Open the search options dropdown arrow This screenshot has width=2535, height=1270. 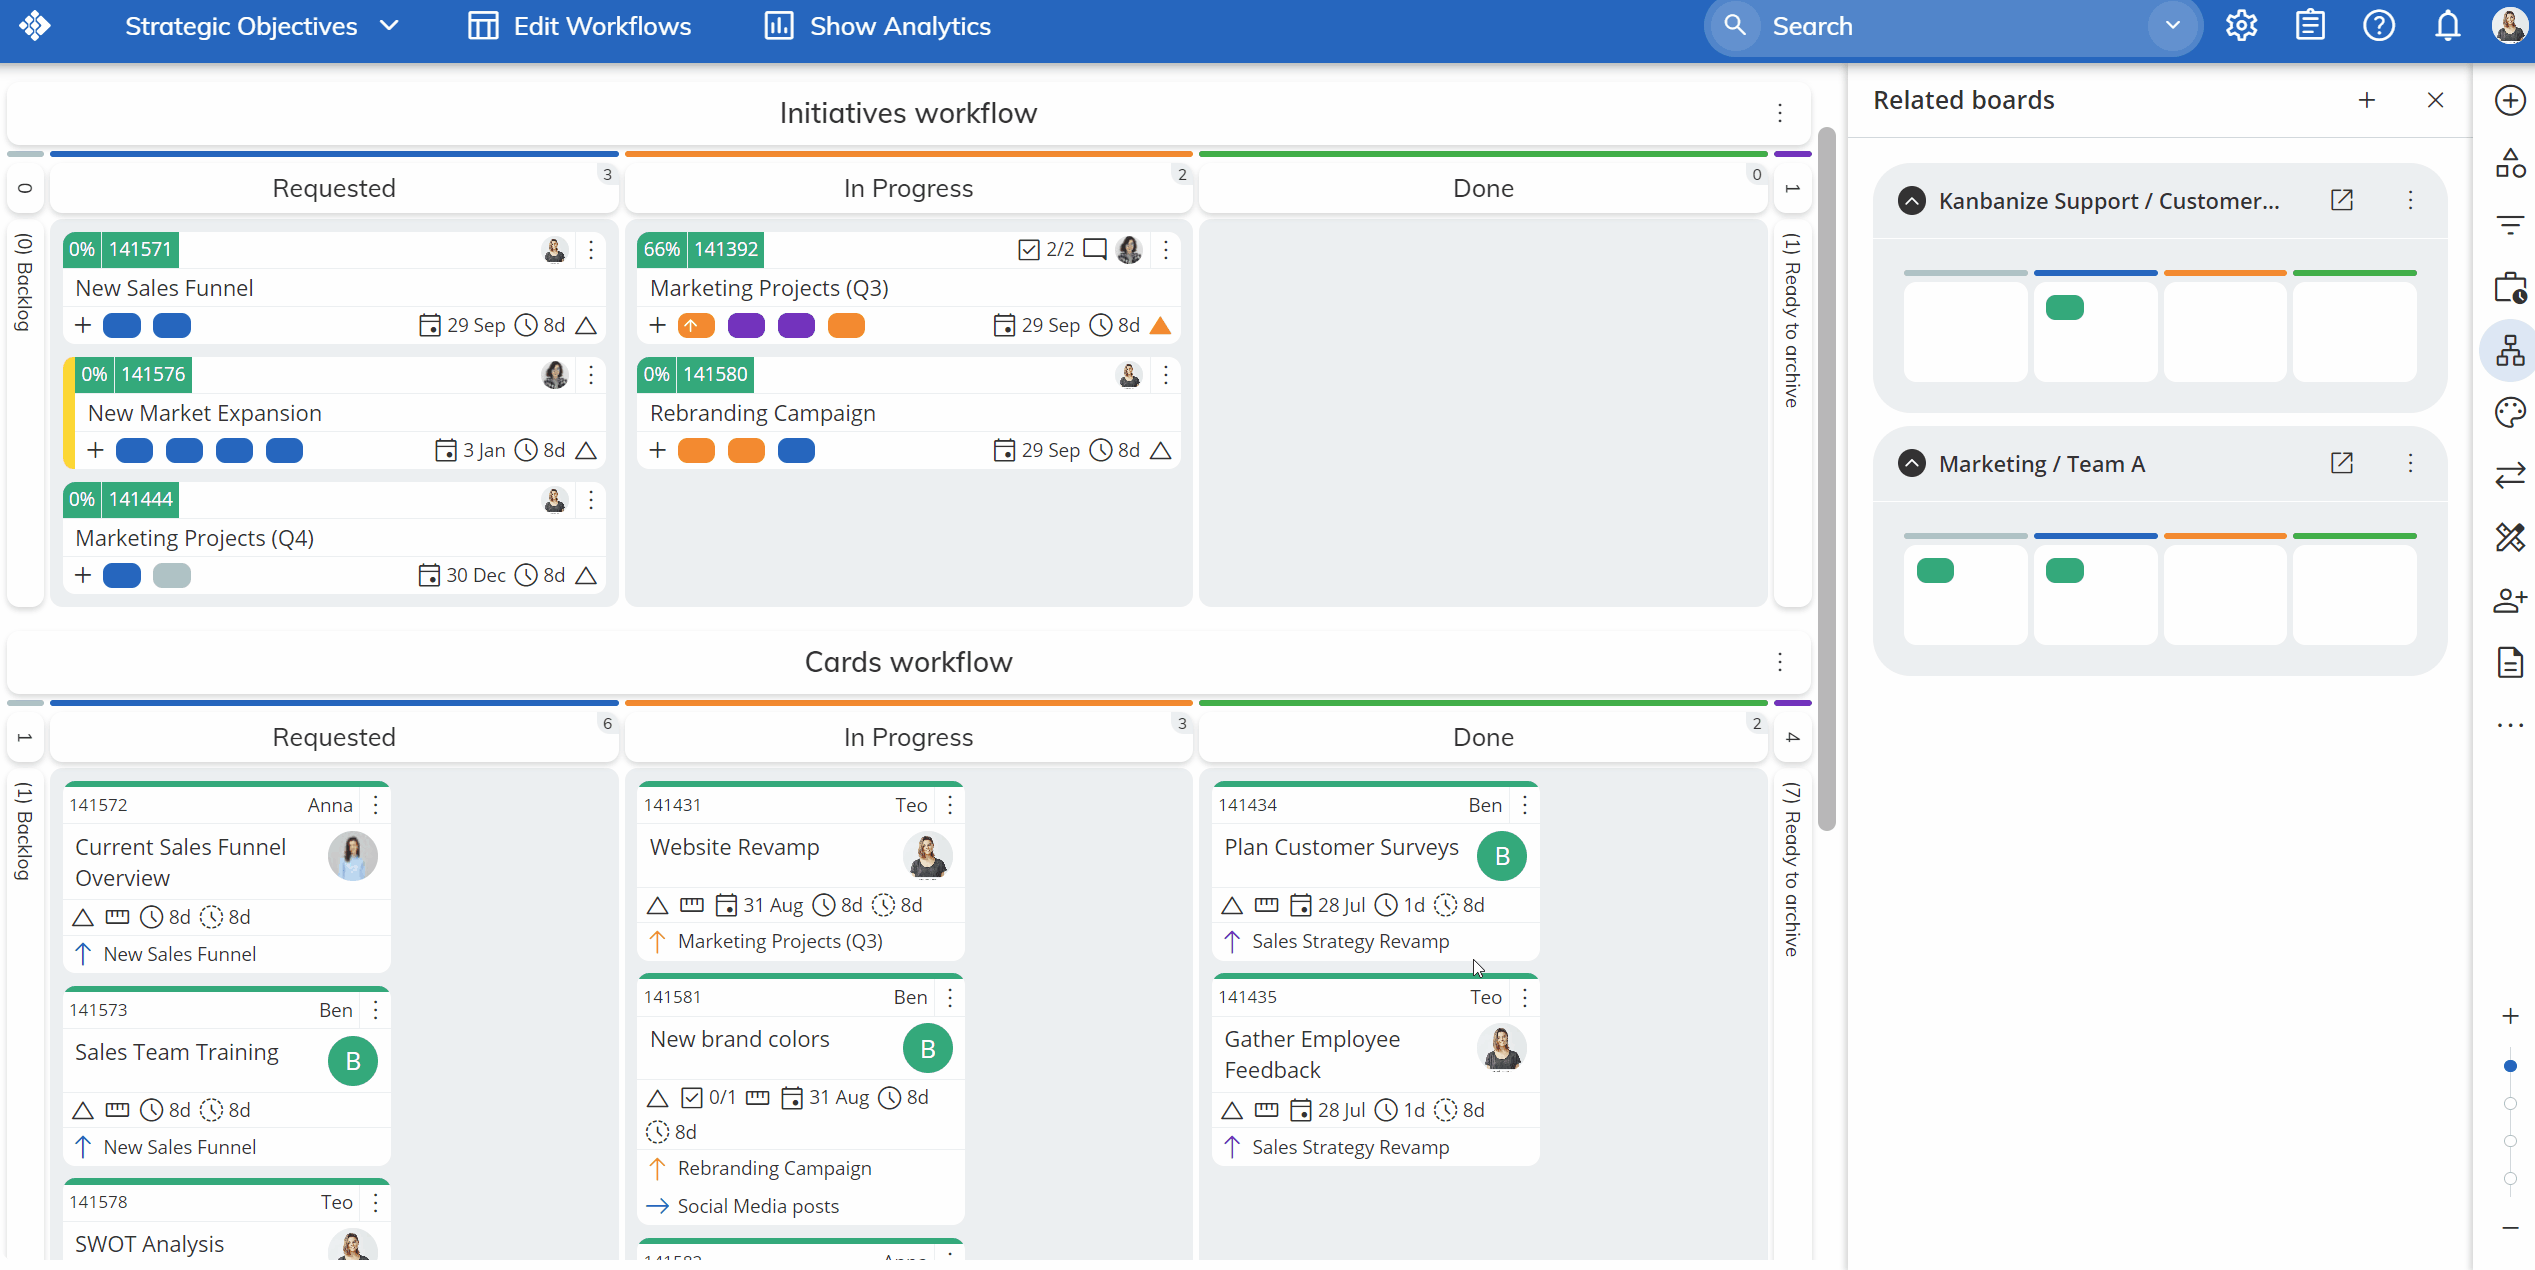pos(2172,26)
